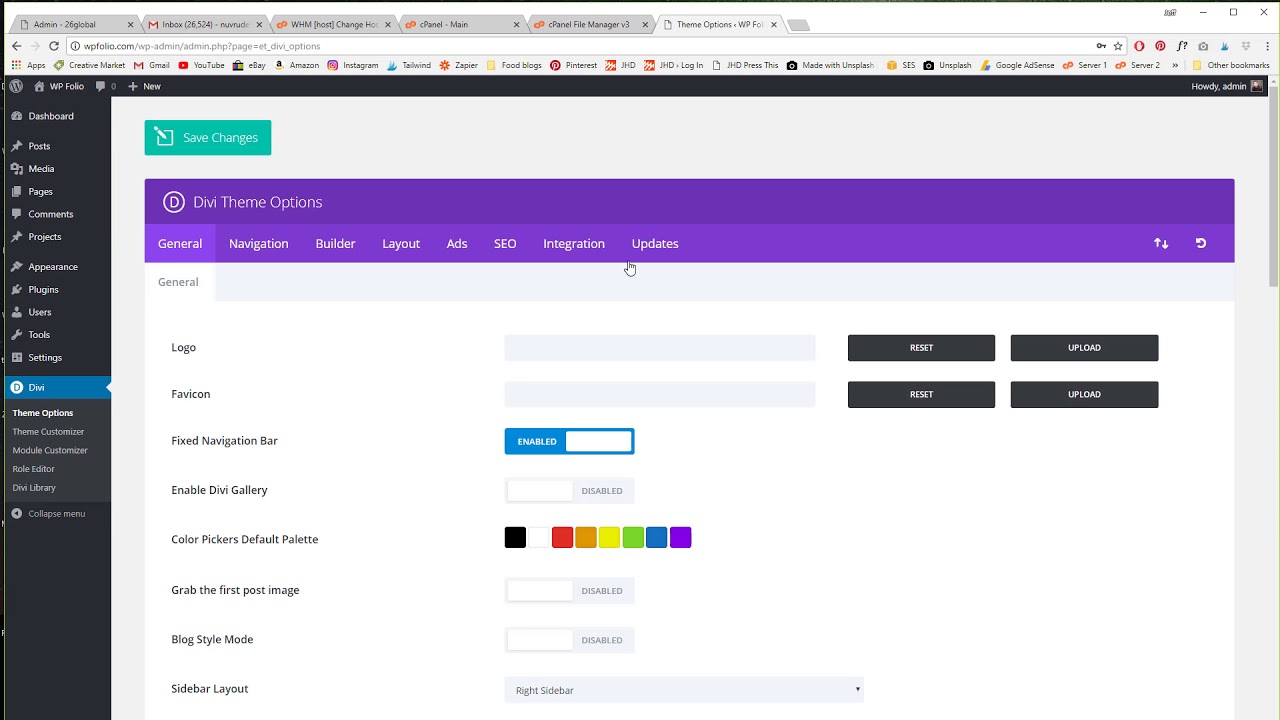Image resolution: width=1280 pixels, height=720 pixels.
Task: Toggle Fixed Navigation Bar switch
Action: [569, 441]
